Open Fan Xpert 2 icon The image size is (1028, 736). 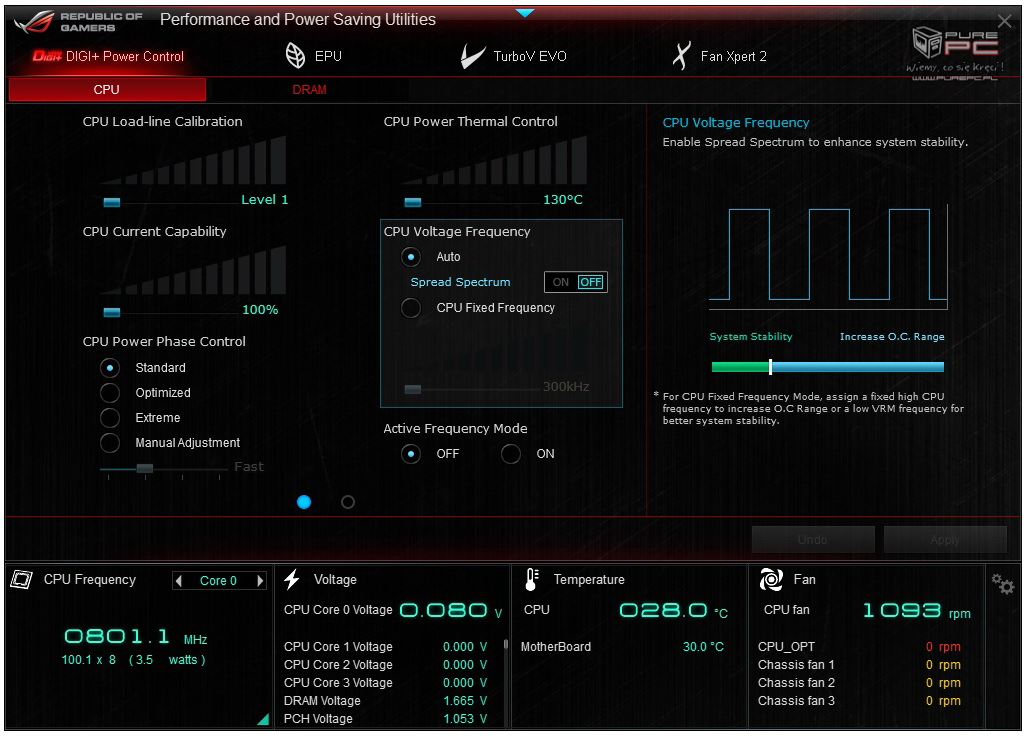point(681,57)
